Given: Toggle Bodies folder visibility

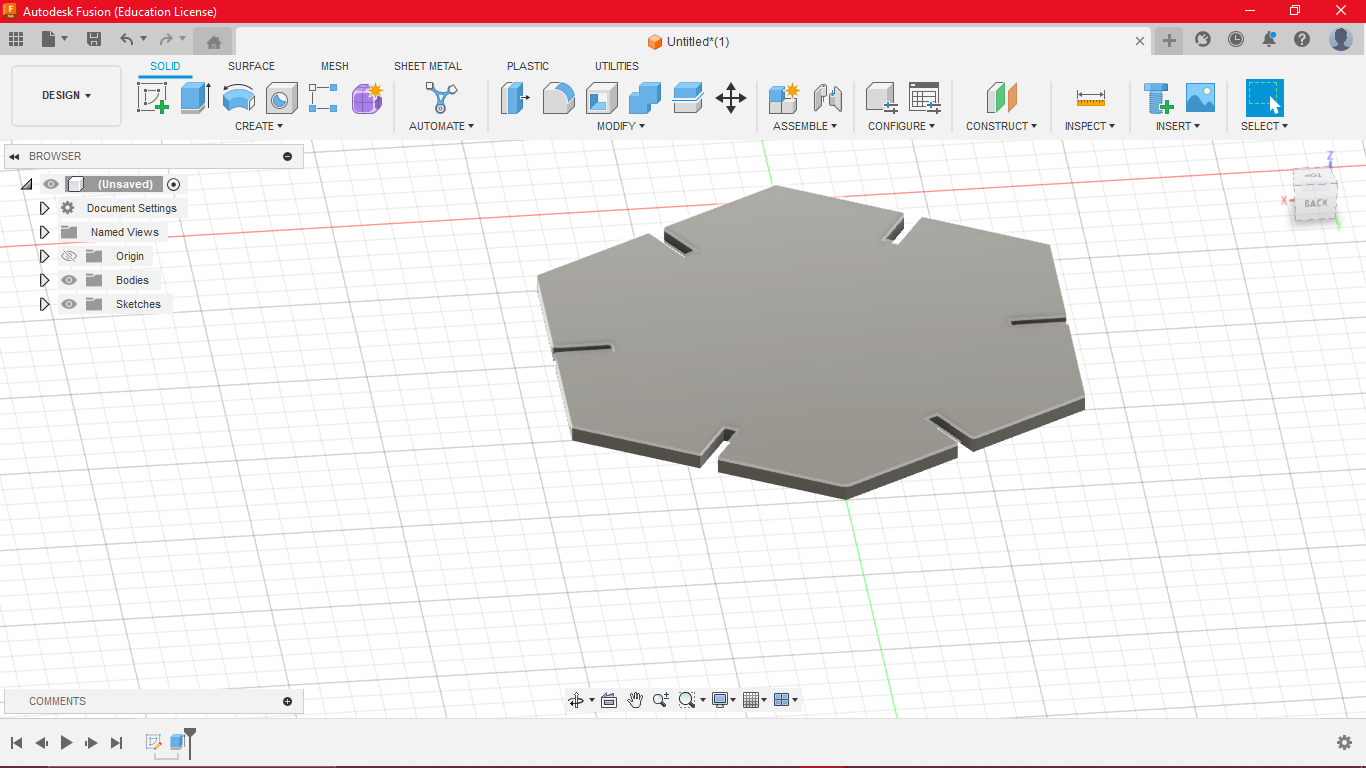Looking at the screenshot, I should pos(69,280).
